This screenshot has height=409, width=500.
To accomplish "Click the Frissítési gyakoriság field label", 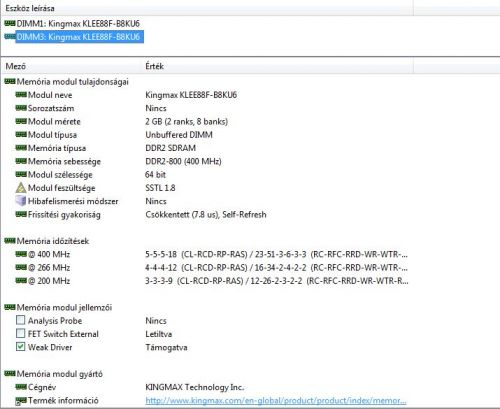I will [64, 215].
